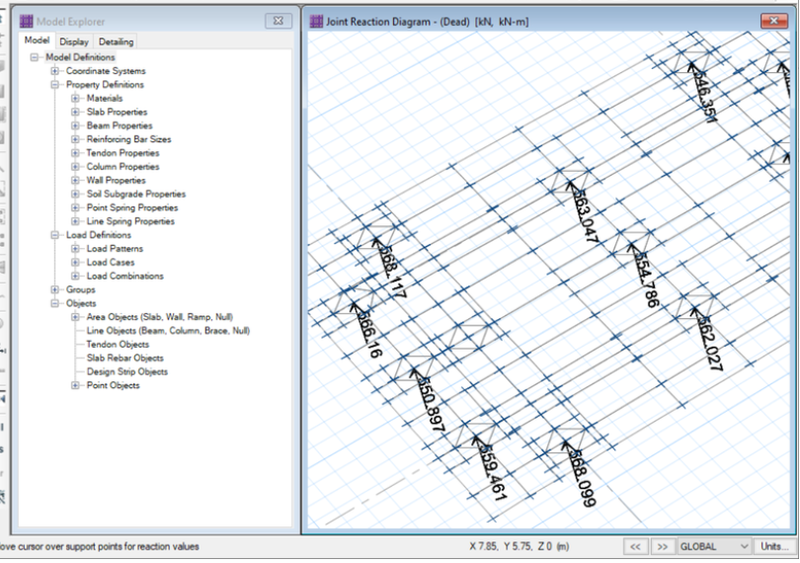Expand the Point Spring Properties node
This screenshot has height=563, width=800.
(75, 208)
